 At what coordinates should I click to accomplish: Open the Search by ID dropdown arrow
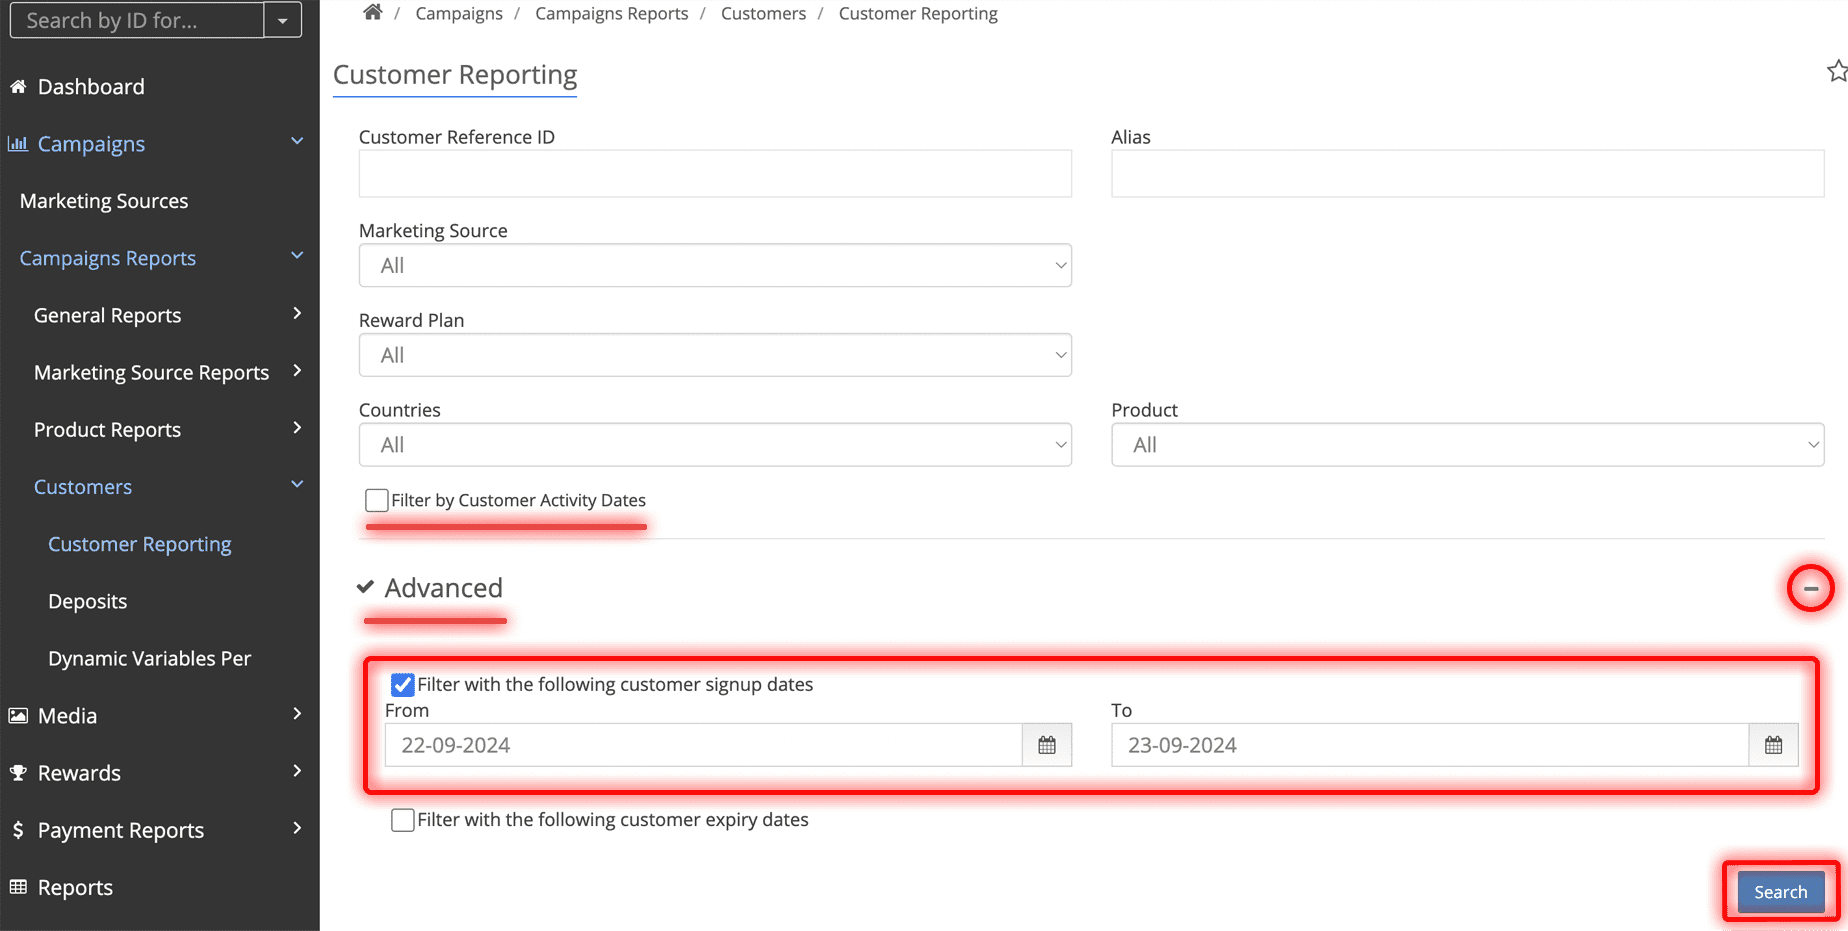(x=283, y=20)
